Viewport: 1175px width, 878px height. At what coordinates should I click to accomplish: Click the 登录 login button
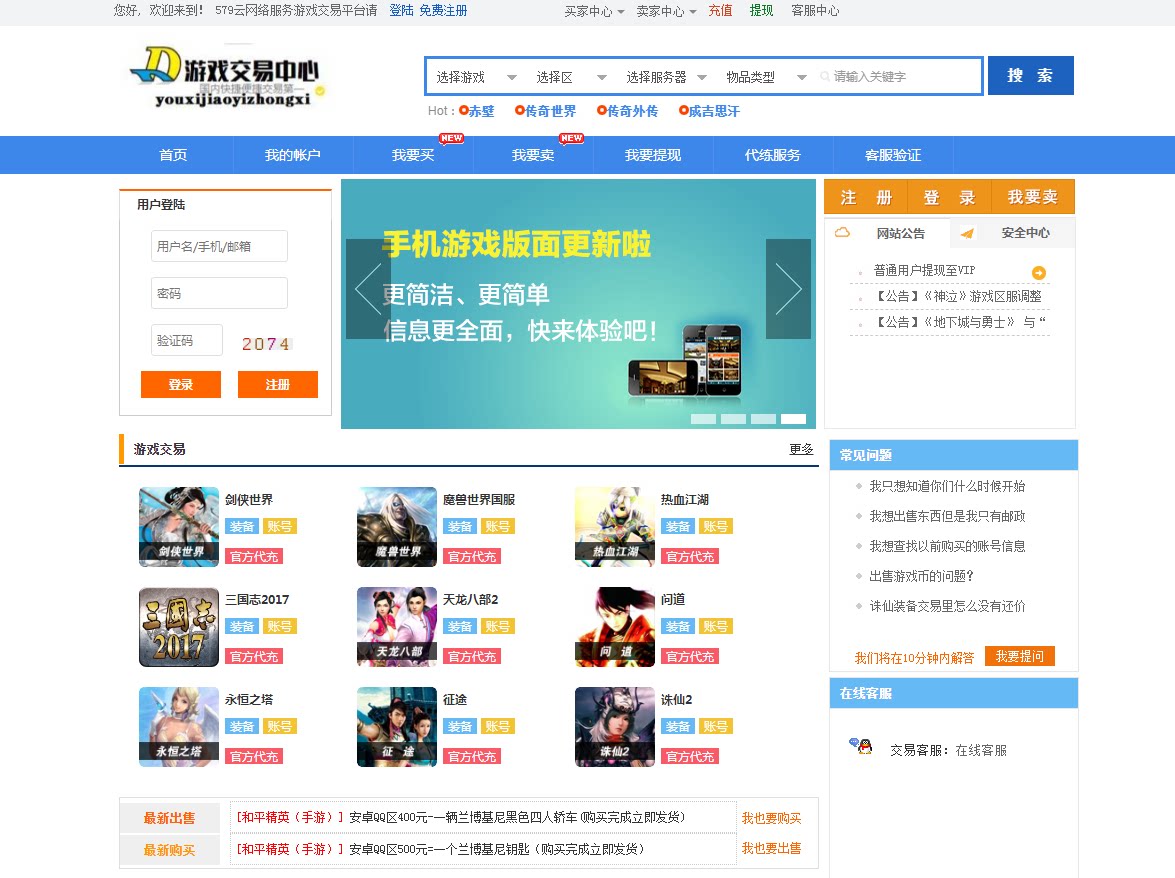(x=180, y=384)
